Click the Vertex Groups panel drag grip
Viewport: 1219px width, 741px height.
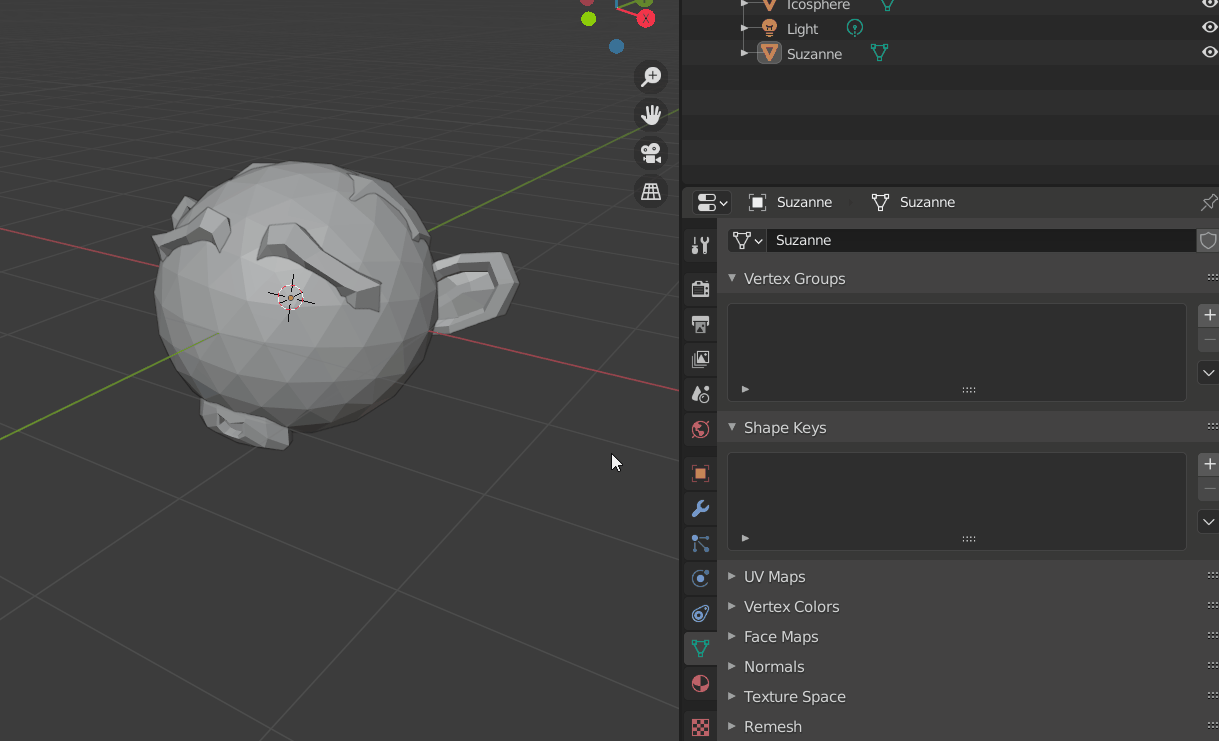(1212, 278)
